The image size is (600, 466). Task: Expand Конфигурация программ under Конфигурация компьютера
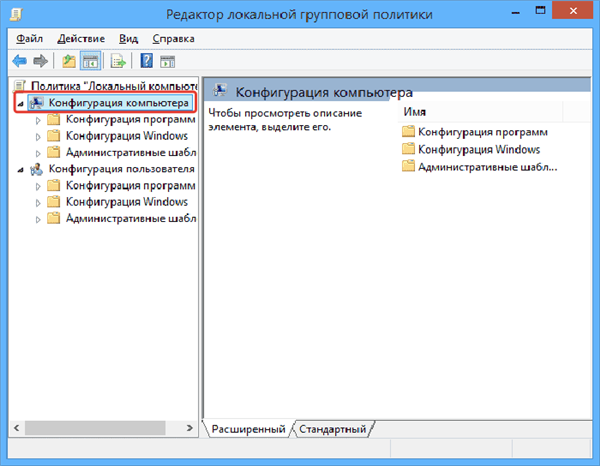[38, 120]
